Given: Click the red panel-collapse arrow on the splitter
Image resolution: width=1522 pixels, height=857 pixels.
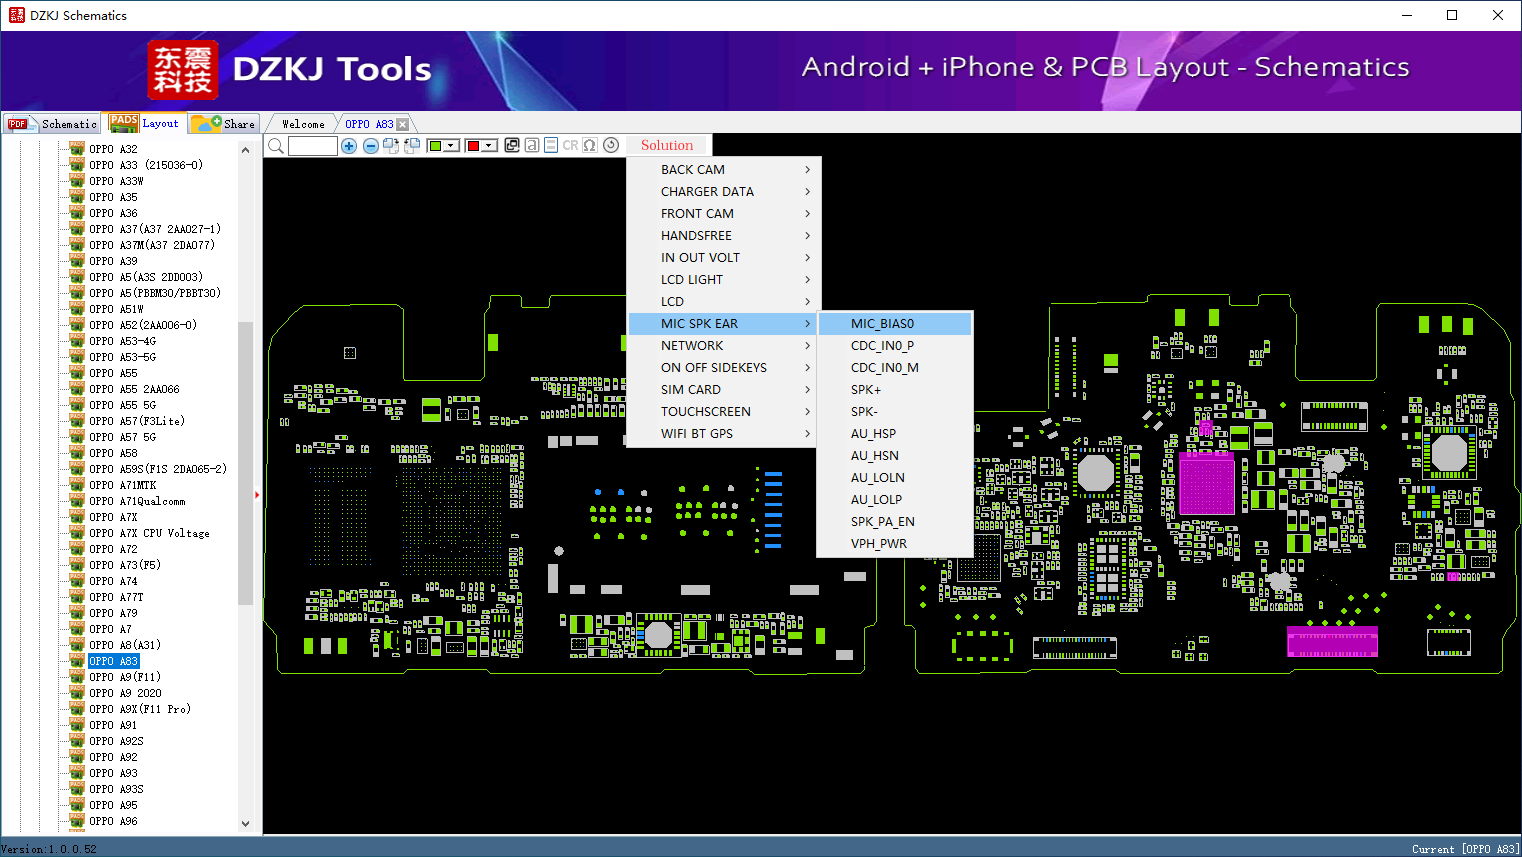Looking at the screenshot, I should pos(257,494).
